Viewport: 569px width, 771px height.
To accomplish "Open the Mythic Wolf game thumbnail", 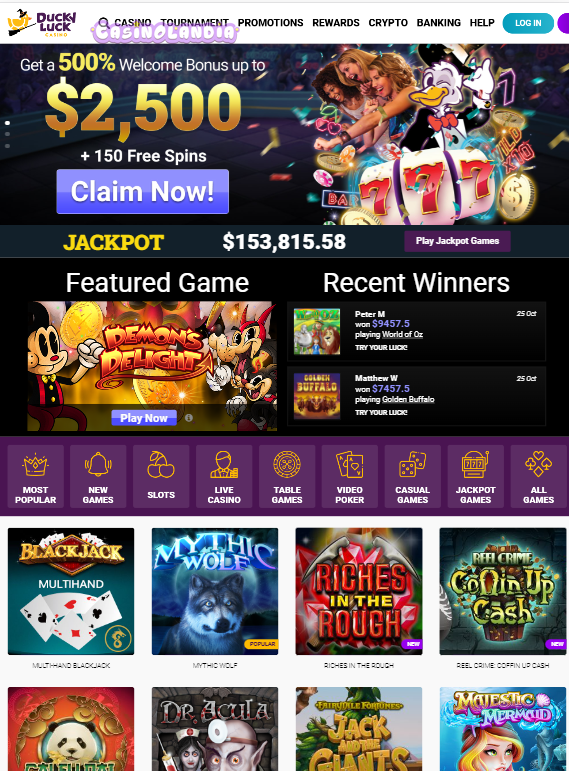I will click(x=215, y=591).
